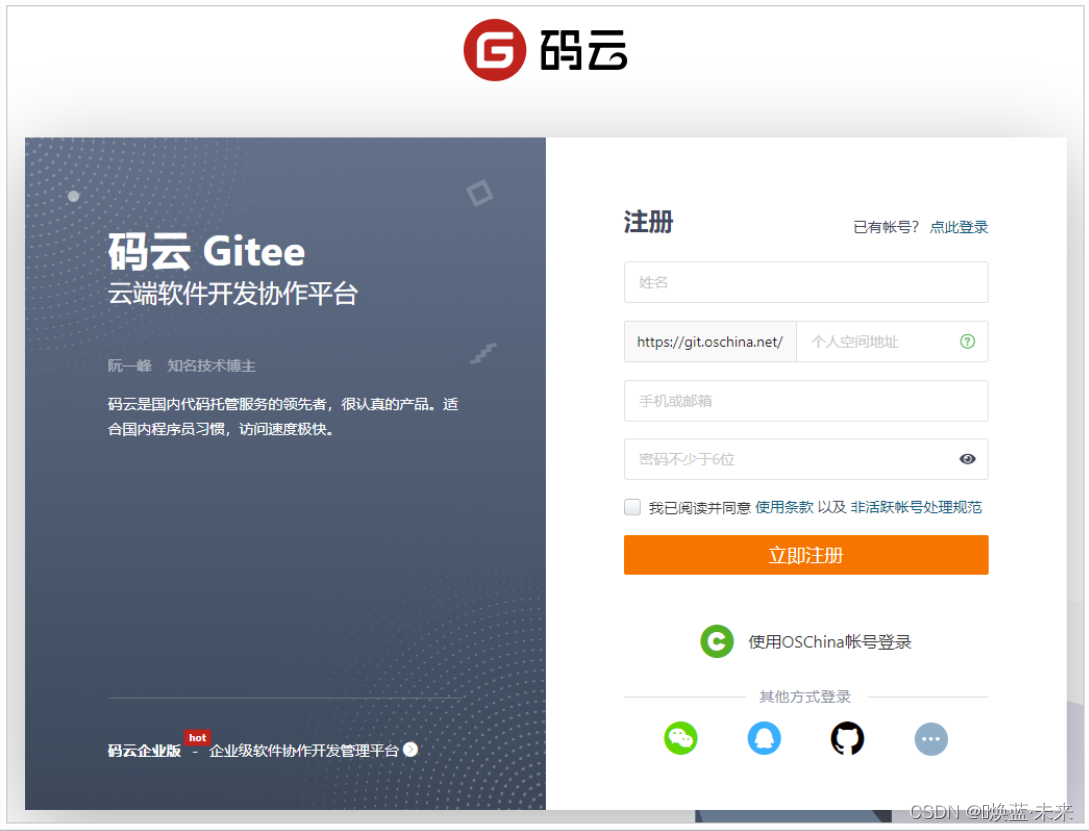
Task: Click 使用OSChina帐号登录 text link
Action: coord(829,642)
